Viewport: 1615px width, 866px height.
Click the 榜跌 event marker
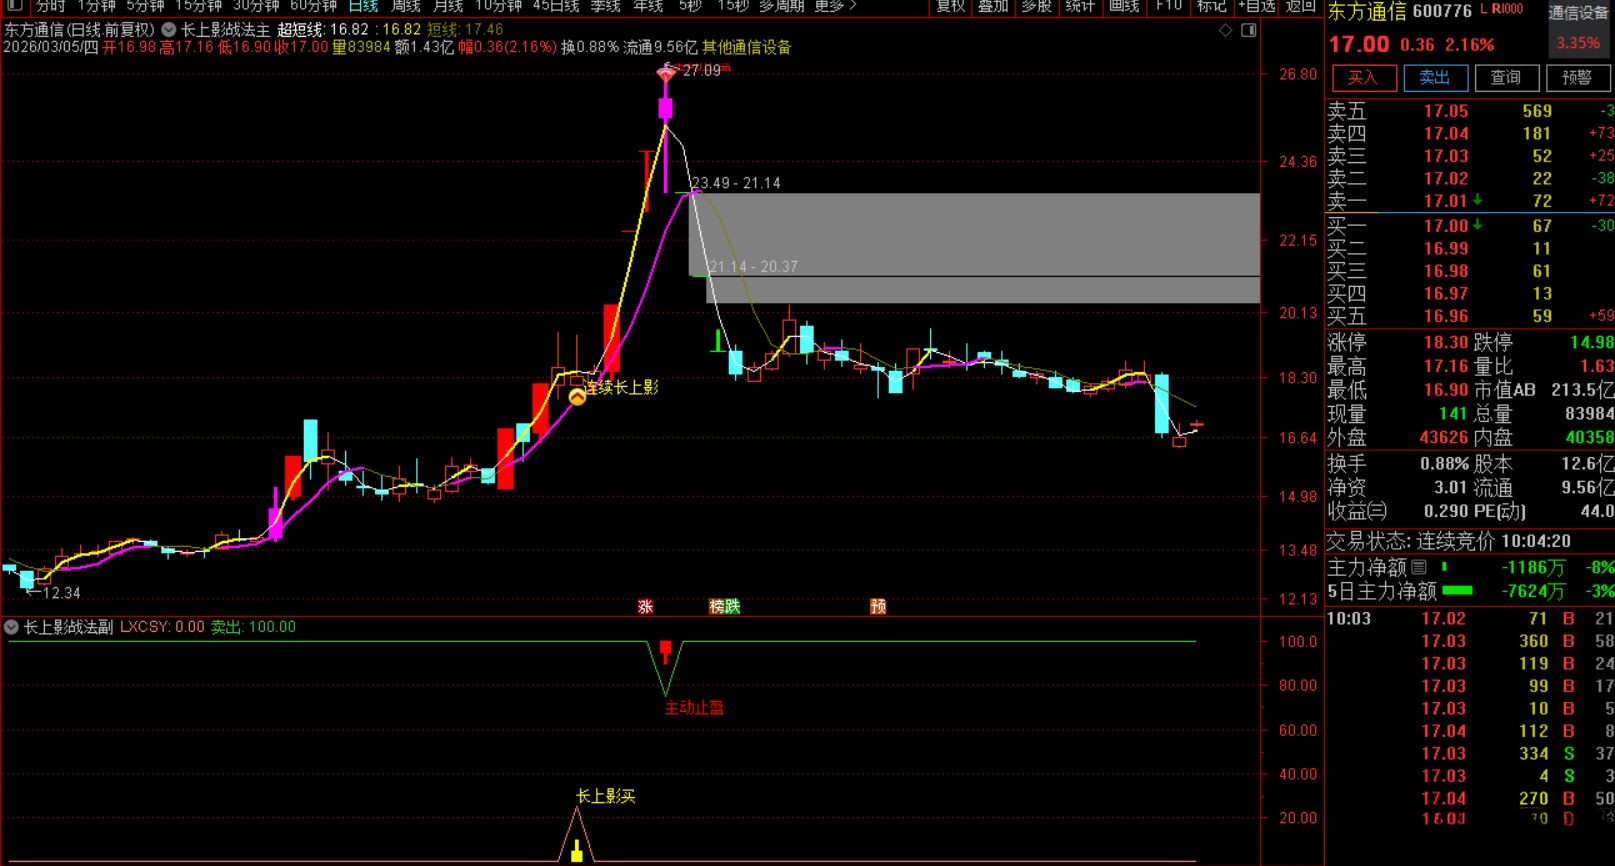(724, 606)
